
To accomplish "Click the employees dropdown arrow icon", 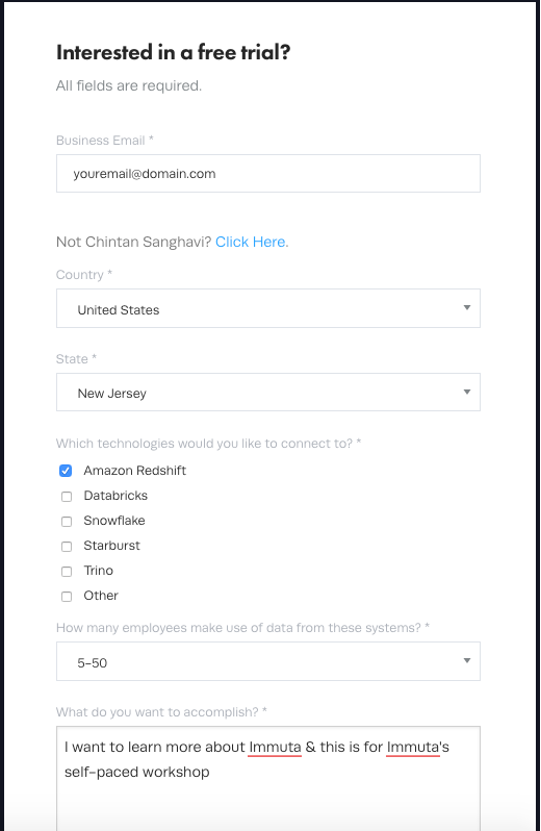I will pyautogui.click(x=467, y=661).
